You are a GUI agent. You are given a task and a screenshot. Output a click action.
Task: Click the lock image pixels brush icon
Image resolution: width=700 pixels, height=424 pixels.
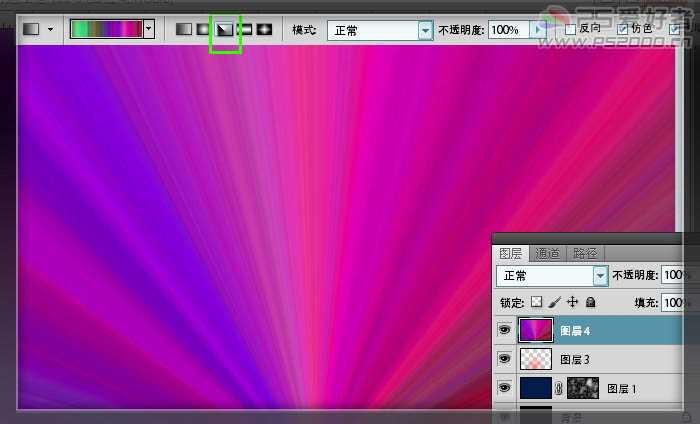pos(554,301)
